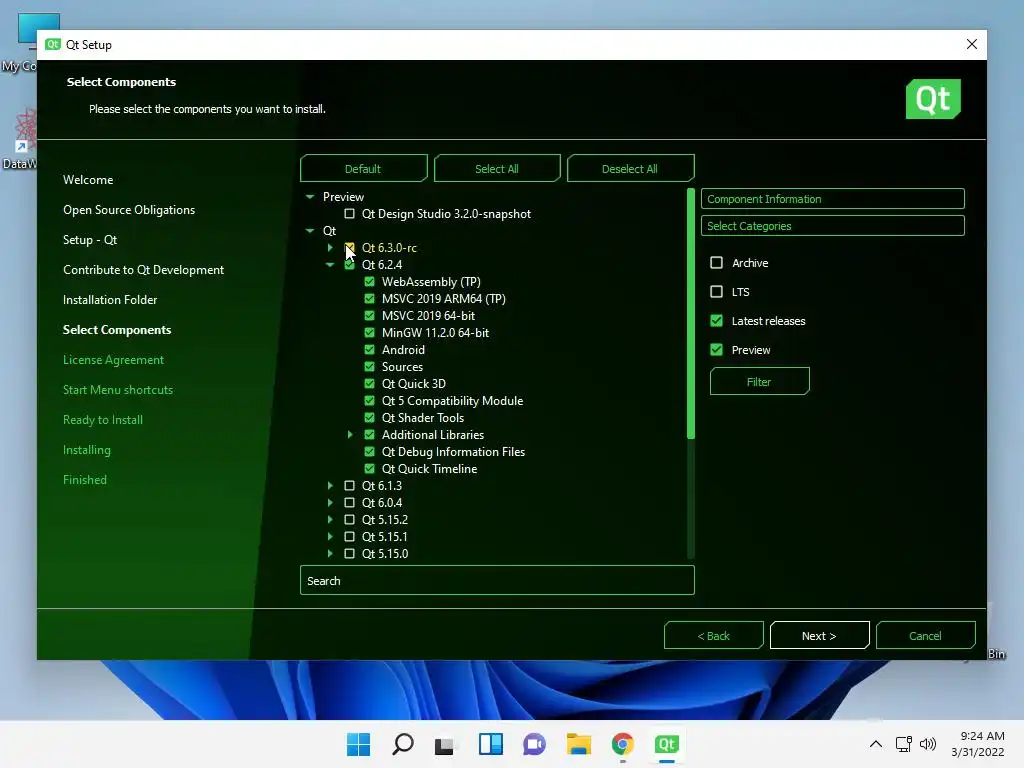Click the component Search field
Image resolution: width=1024 pixels, height=768 pixels.
click(496, 581)
